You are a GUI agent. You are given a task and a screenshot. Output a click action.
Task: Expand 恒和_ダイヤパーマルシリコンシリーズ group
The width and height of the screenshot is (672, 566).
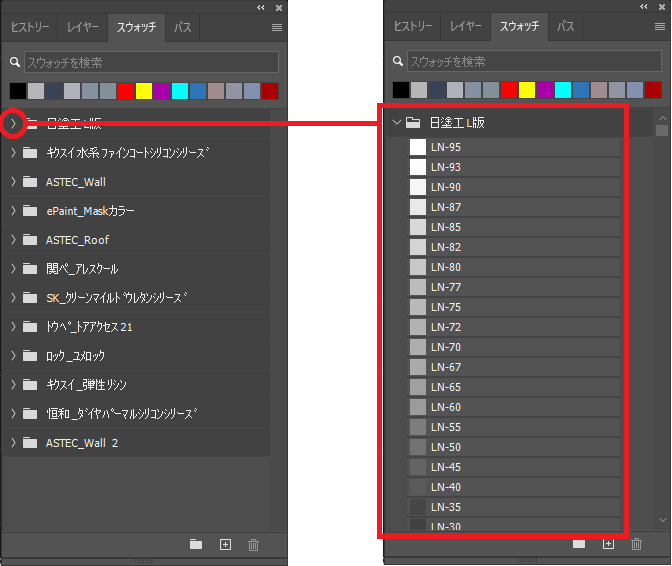pos(13,413)
